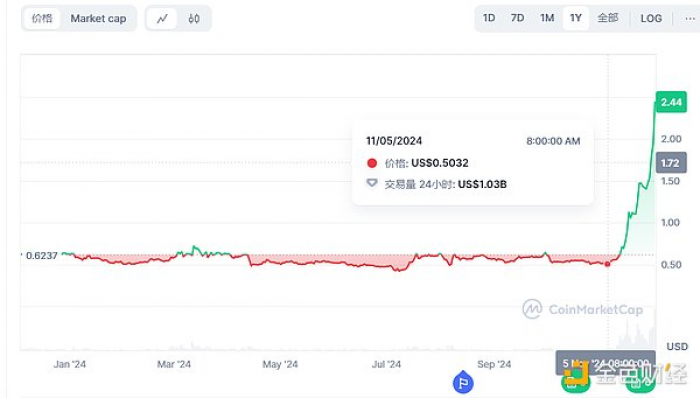The image size is (700, 398).
Task: Click the crosshair price label 1.72
Action: point(671,163)
